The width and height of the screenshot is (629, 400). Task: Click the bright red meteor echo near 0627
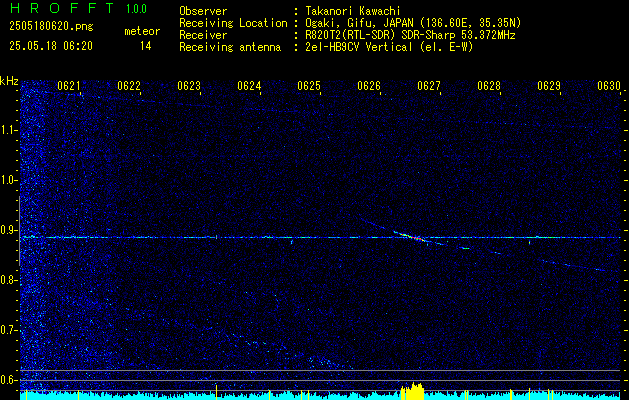(x=410, y=236)
